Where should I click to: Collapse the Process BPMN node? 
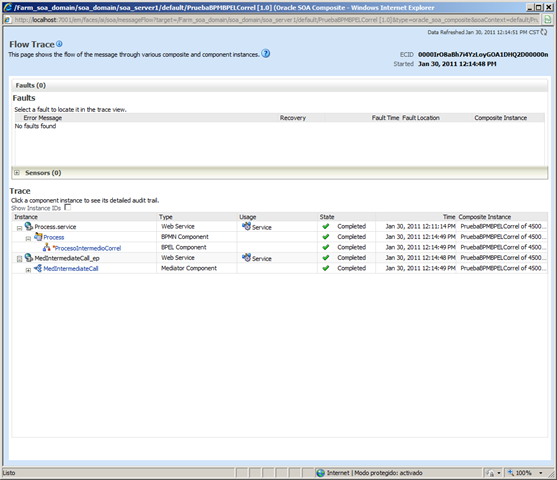[28, 238]
